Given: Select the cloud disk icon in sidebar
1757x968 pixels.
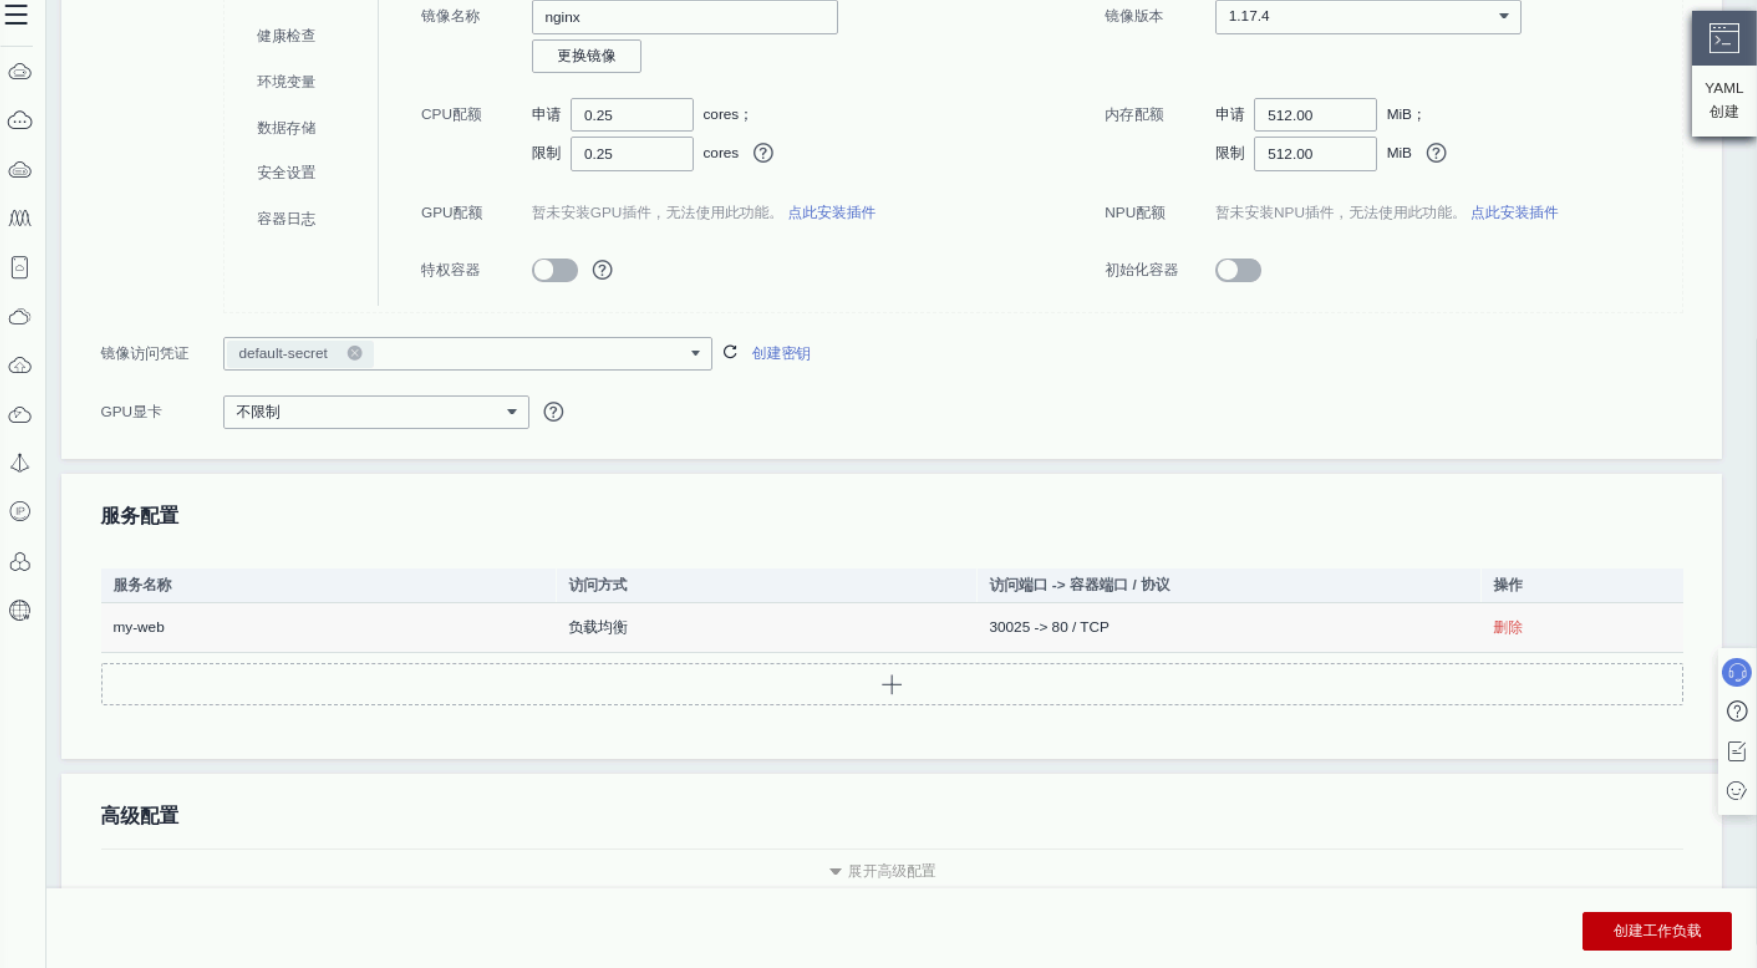Looking at the screenshot, I should point(20,170).
